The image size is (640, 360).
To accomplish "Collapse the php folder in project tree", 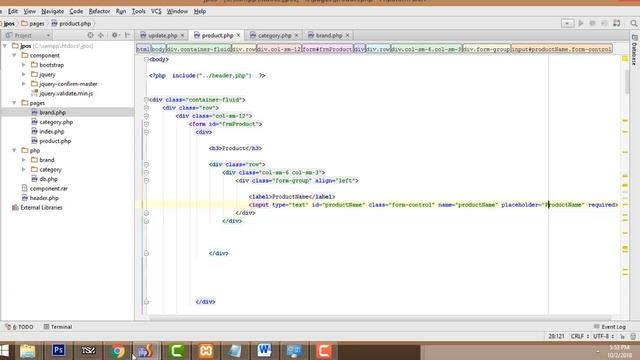I will [14, 150].
